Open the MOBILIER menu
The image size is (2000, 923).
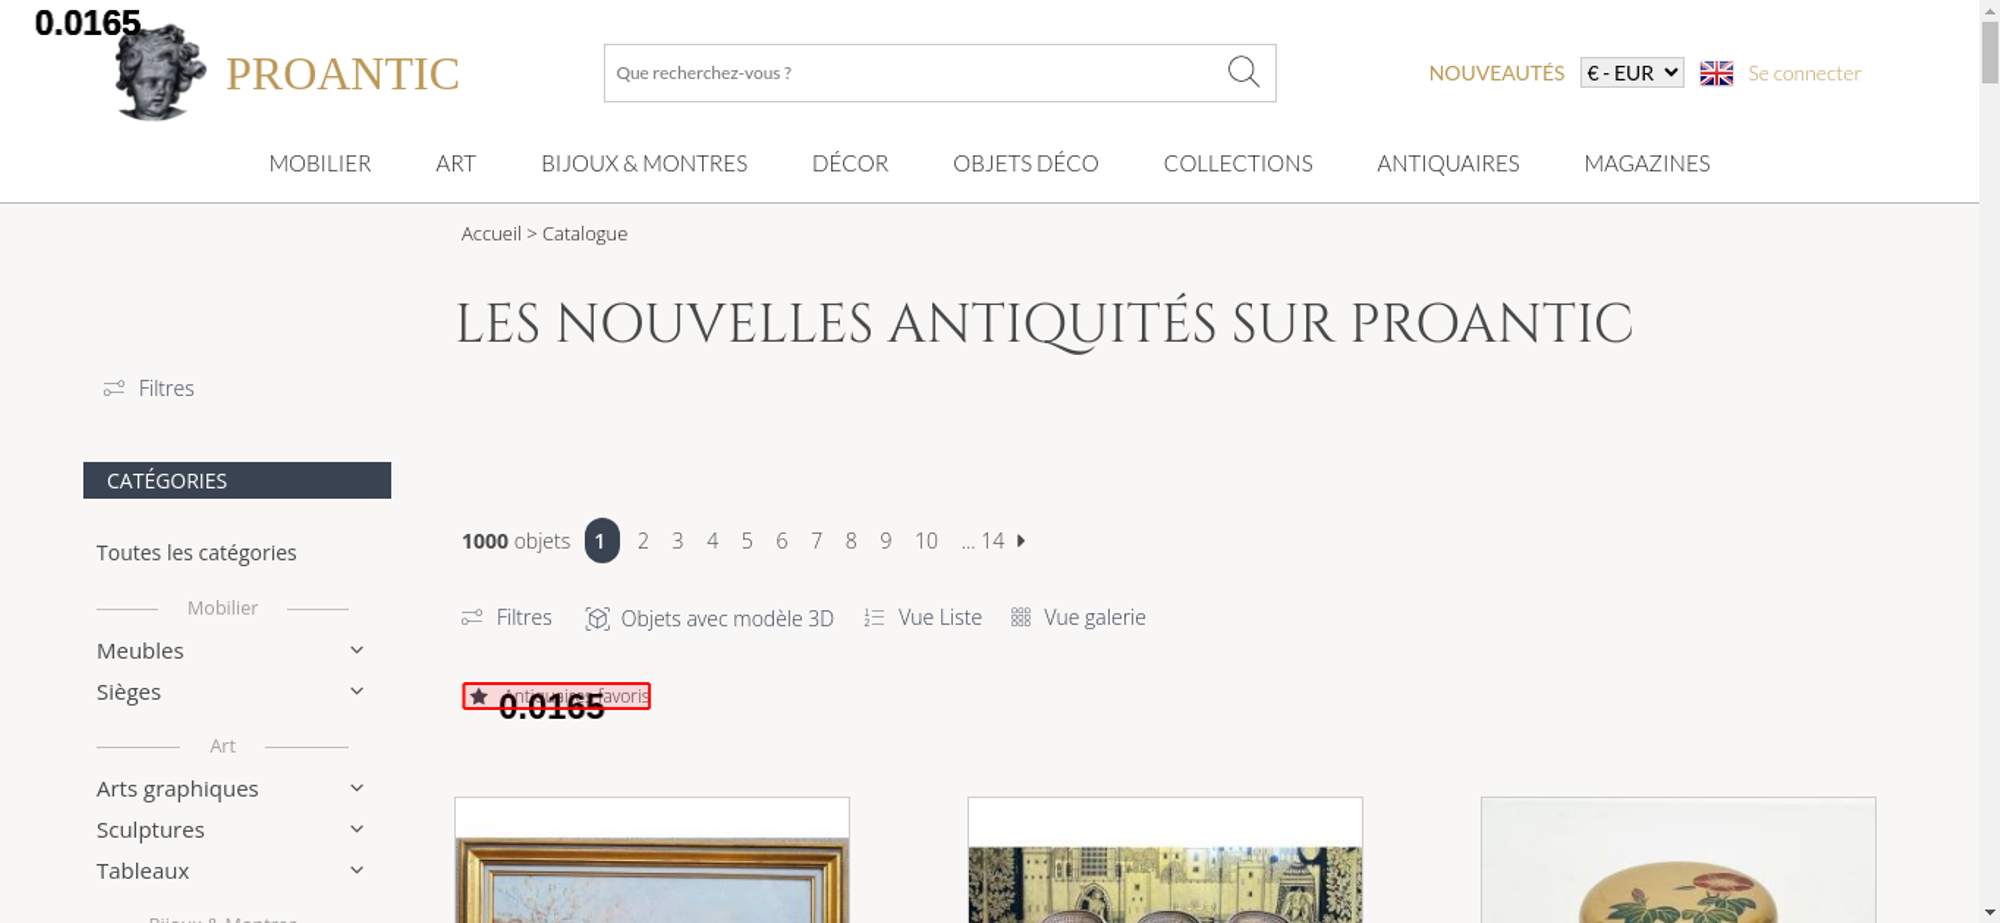(x=320, y=163)
